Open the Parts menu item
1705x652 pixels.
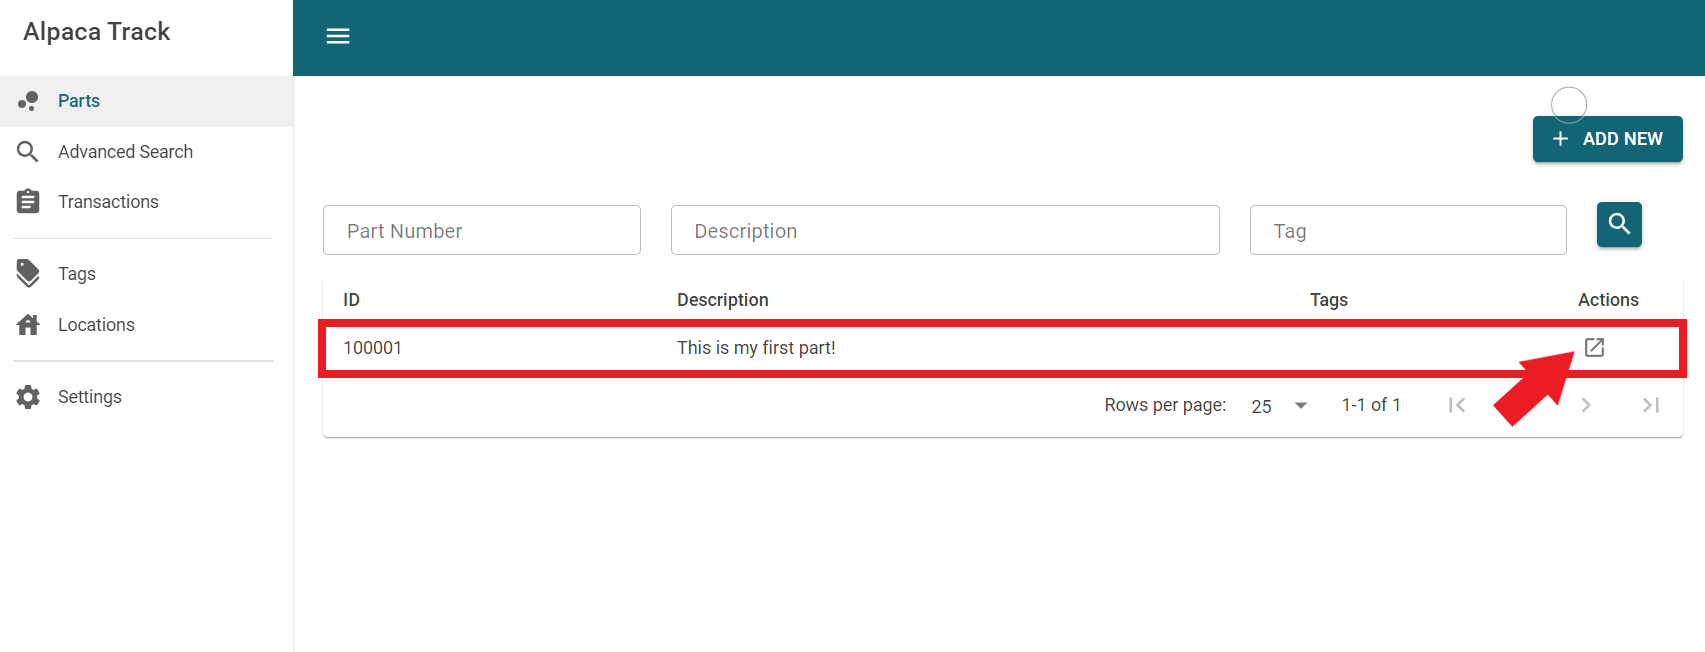(x=79, y=101)
